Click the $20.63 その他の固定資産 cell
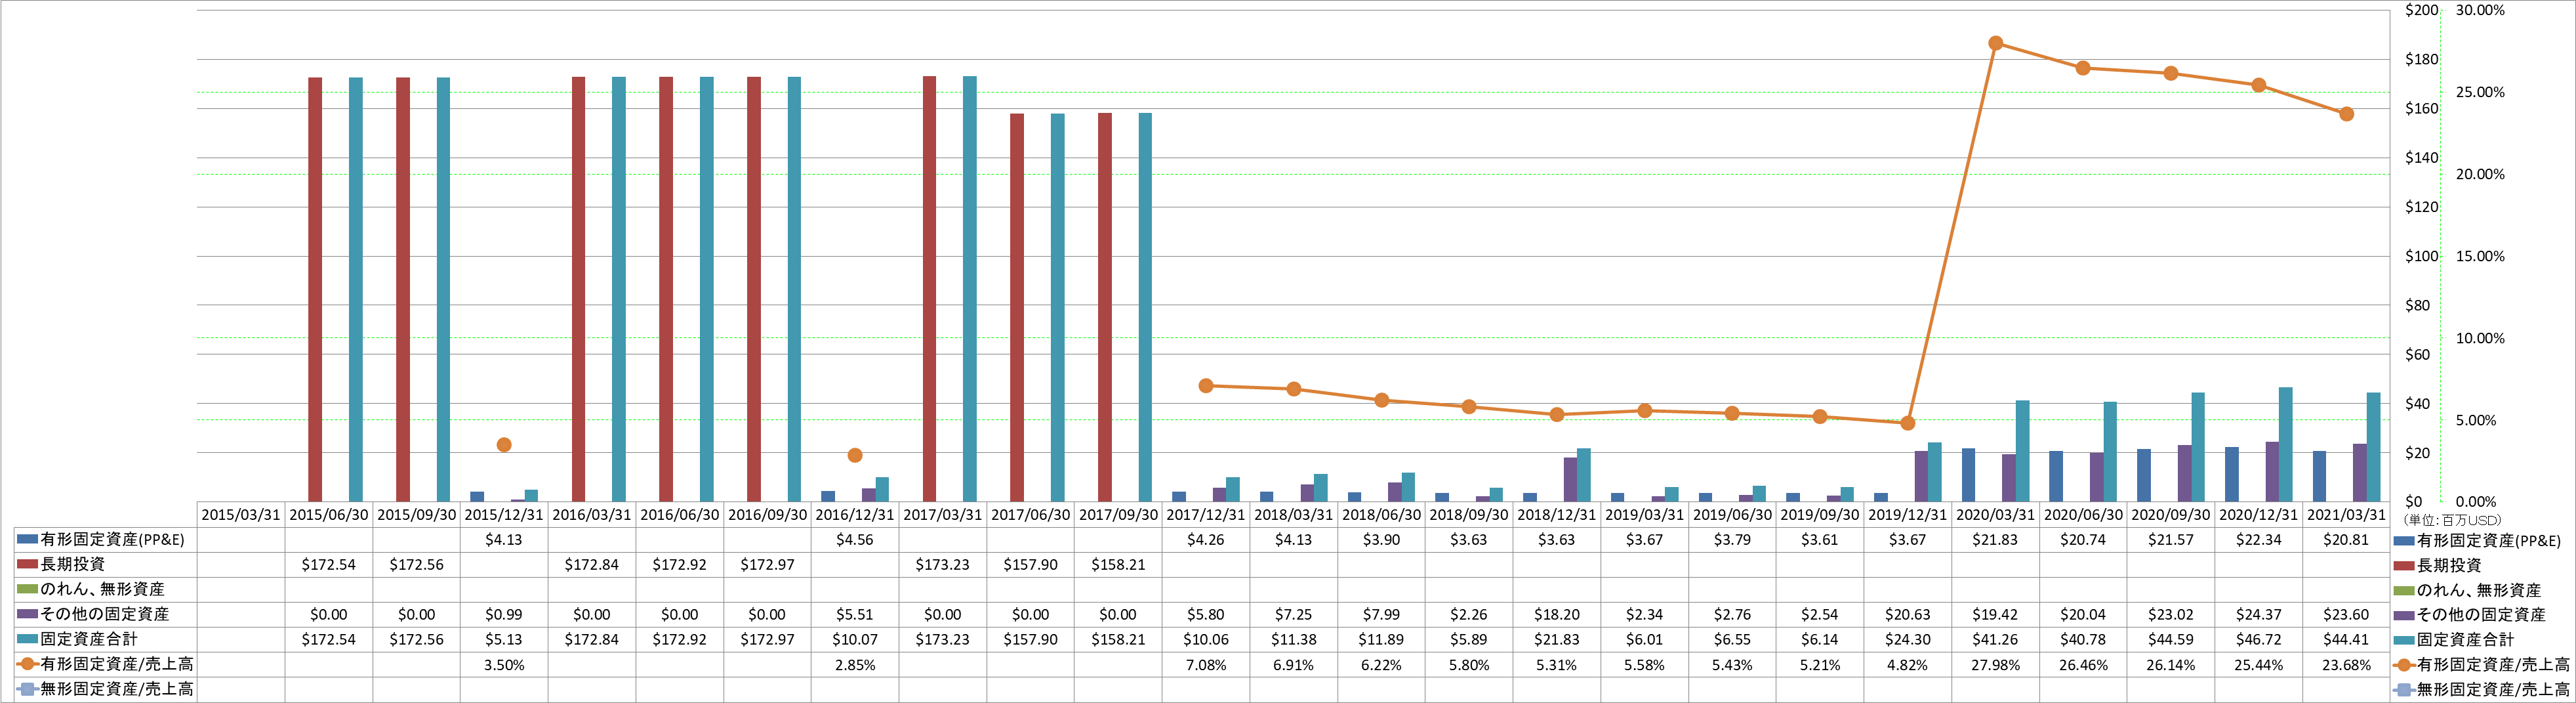Screen dimensions: 2576x703 pos(1908,614)
